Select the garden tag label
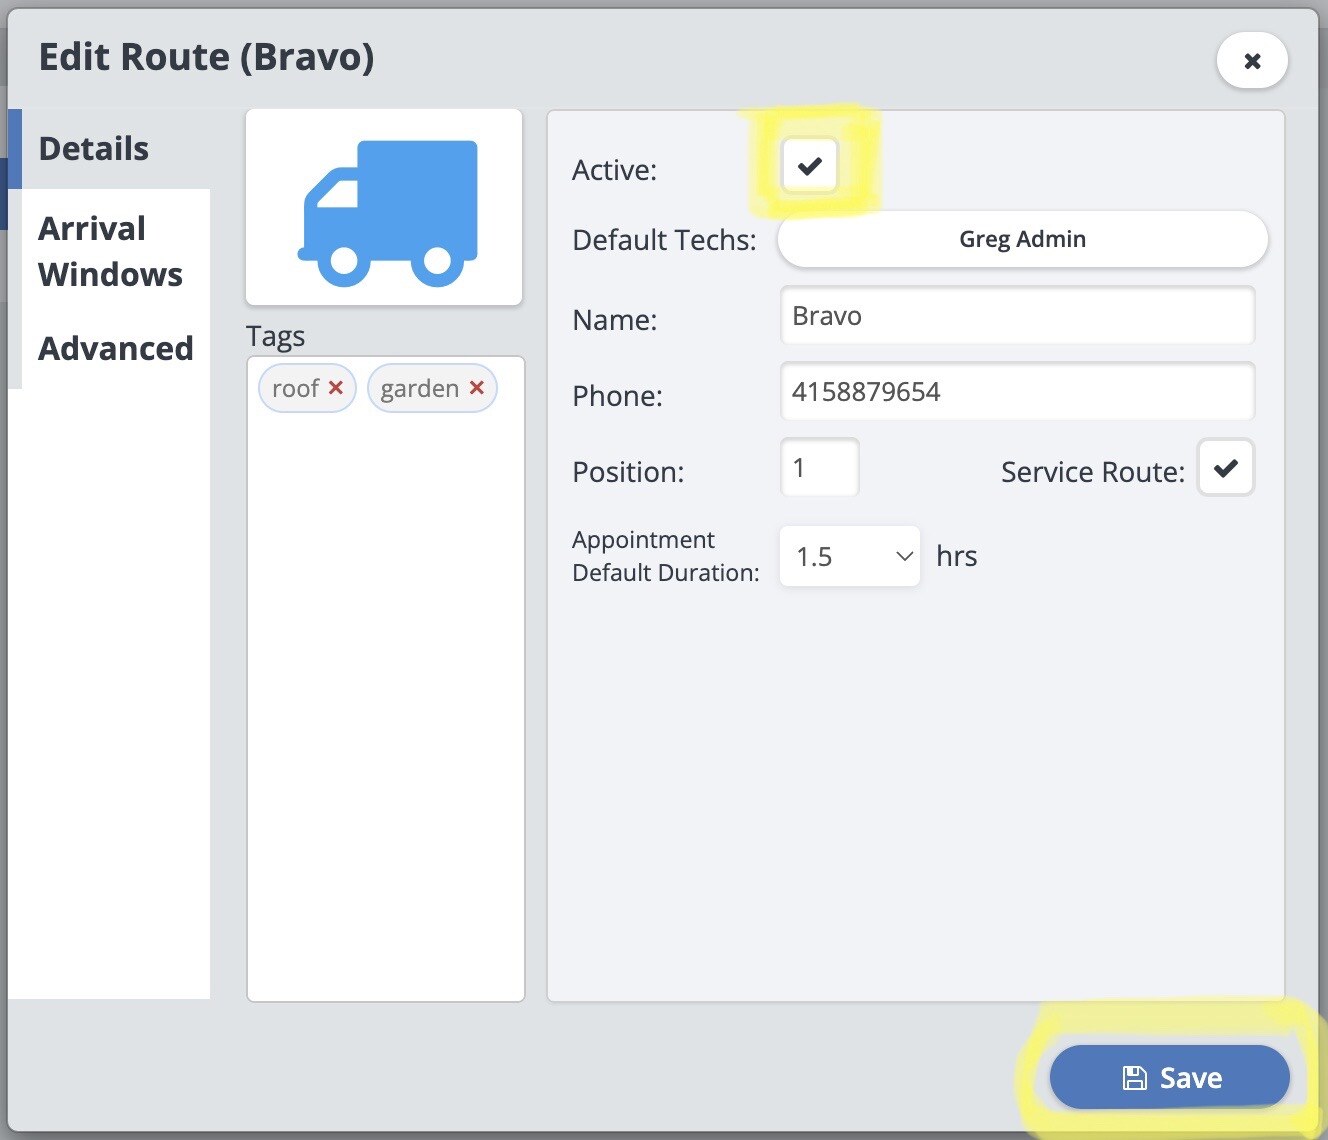Viewport: 1328px width, 1140px height. tap(419, 388)
